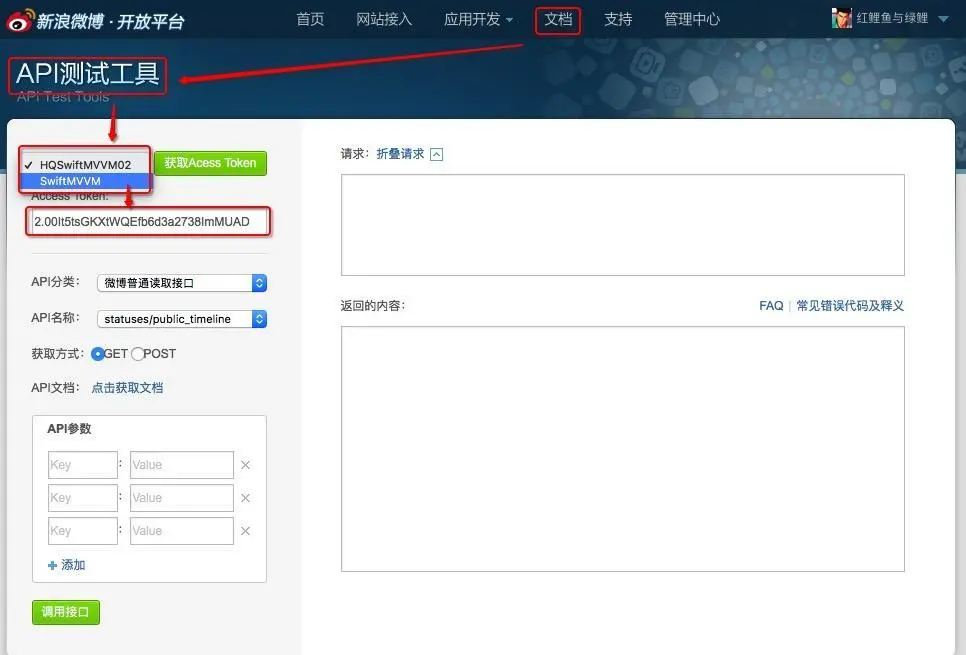This screenshot has width=966, height=655.
Task: Focus the second Key parameter field
Action: click(83, 498)
